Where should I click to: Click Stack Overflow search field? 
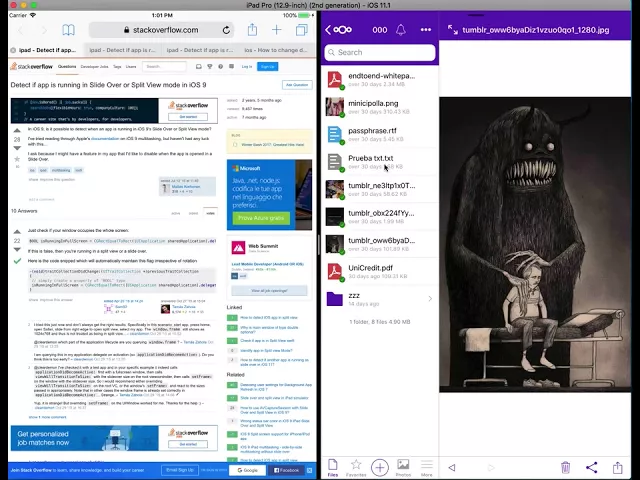pyautogui.click(x=164, y=66)
